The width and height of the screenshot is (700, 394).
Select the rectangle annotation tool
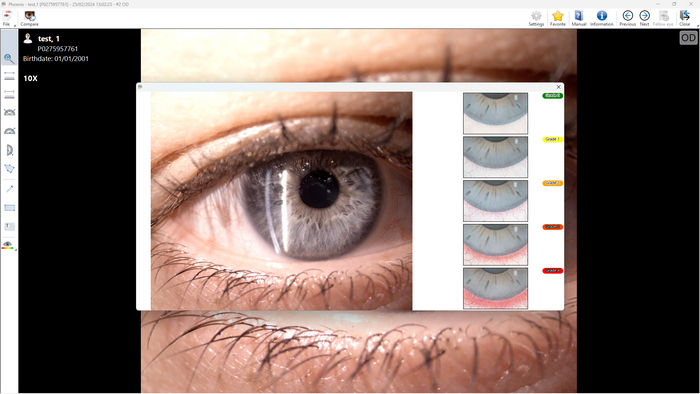coord(9,208)
